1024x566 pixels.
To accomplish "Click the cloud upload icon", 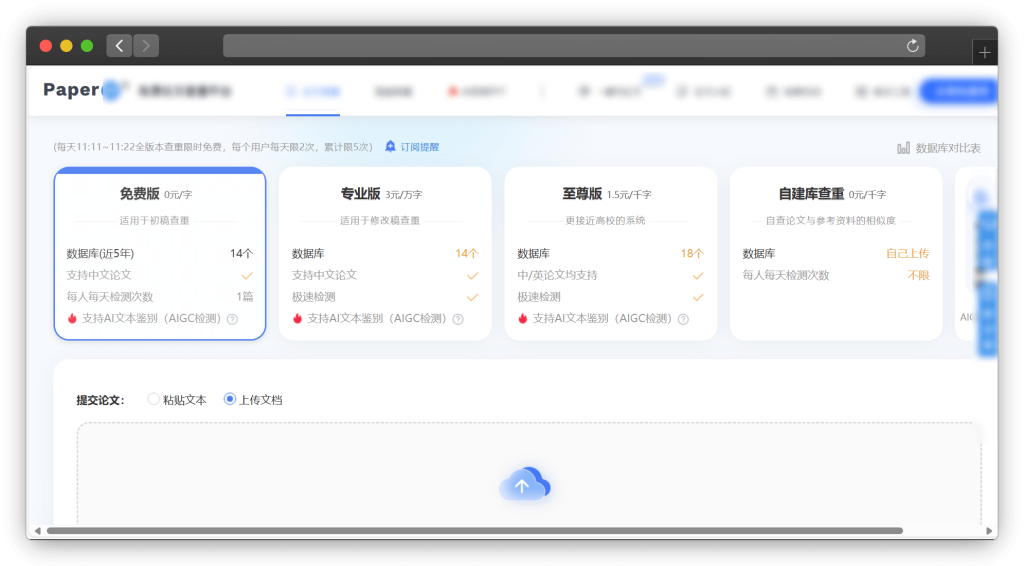I will click(525, 484).
